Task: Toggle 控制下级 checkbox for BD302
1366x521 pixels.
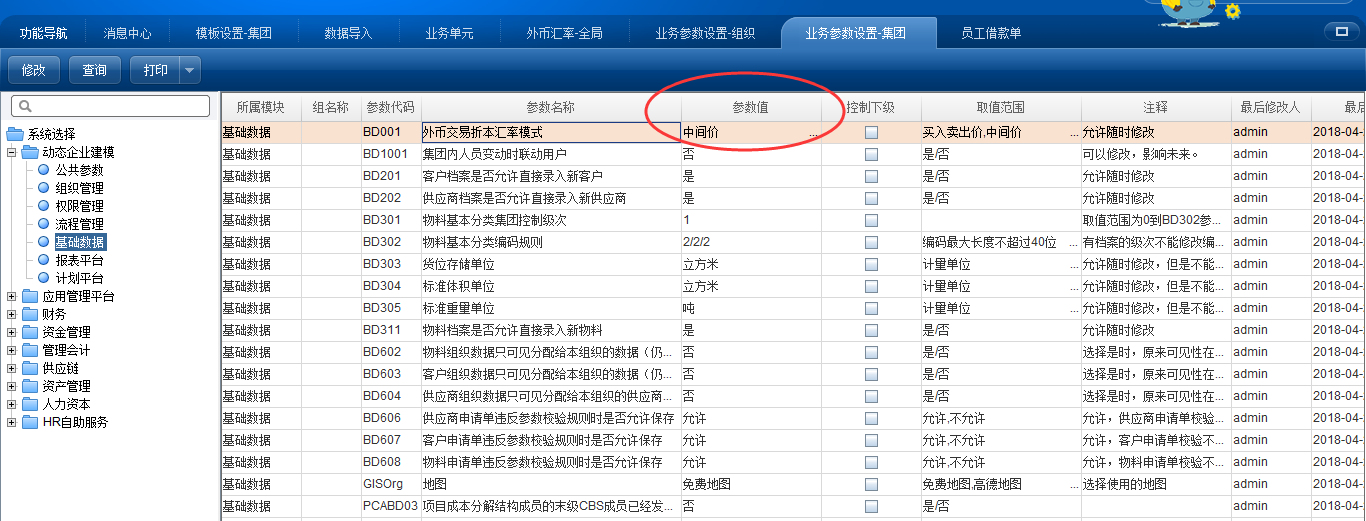Action: [872, 242]
